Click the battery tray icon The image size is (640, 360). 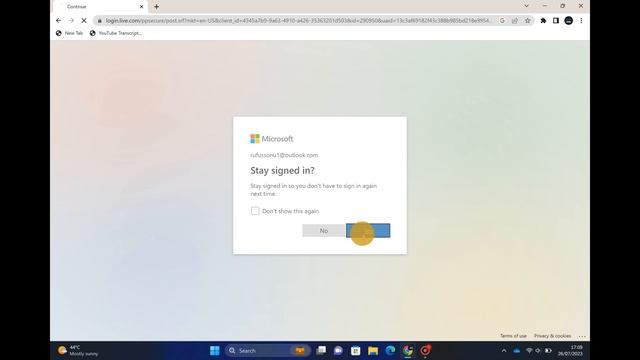tap(548, 351)
